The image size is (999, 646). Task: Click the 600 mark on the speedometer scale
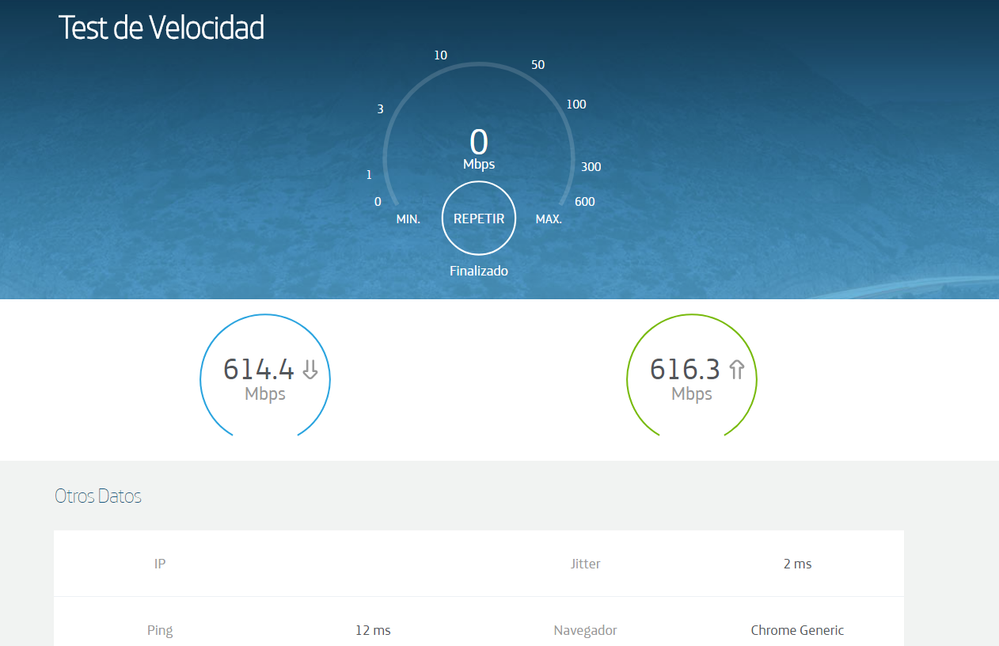coord(584,201)
